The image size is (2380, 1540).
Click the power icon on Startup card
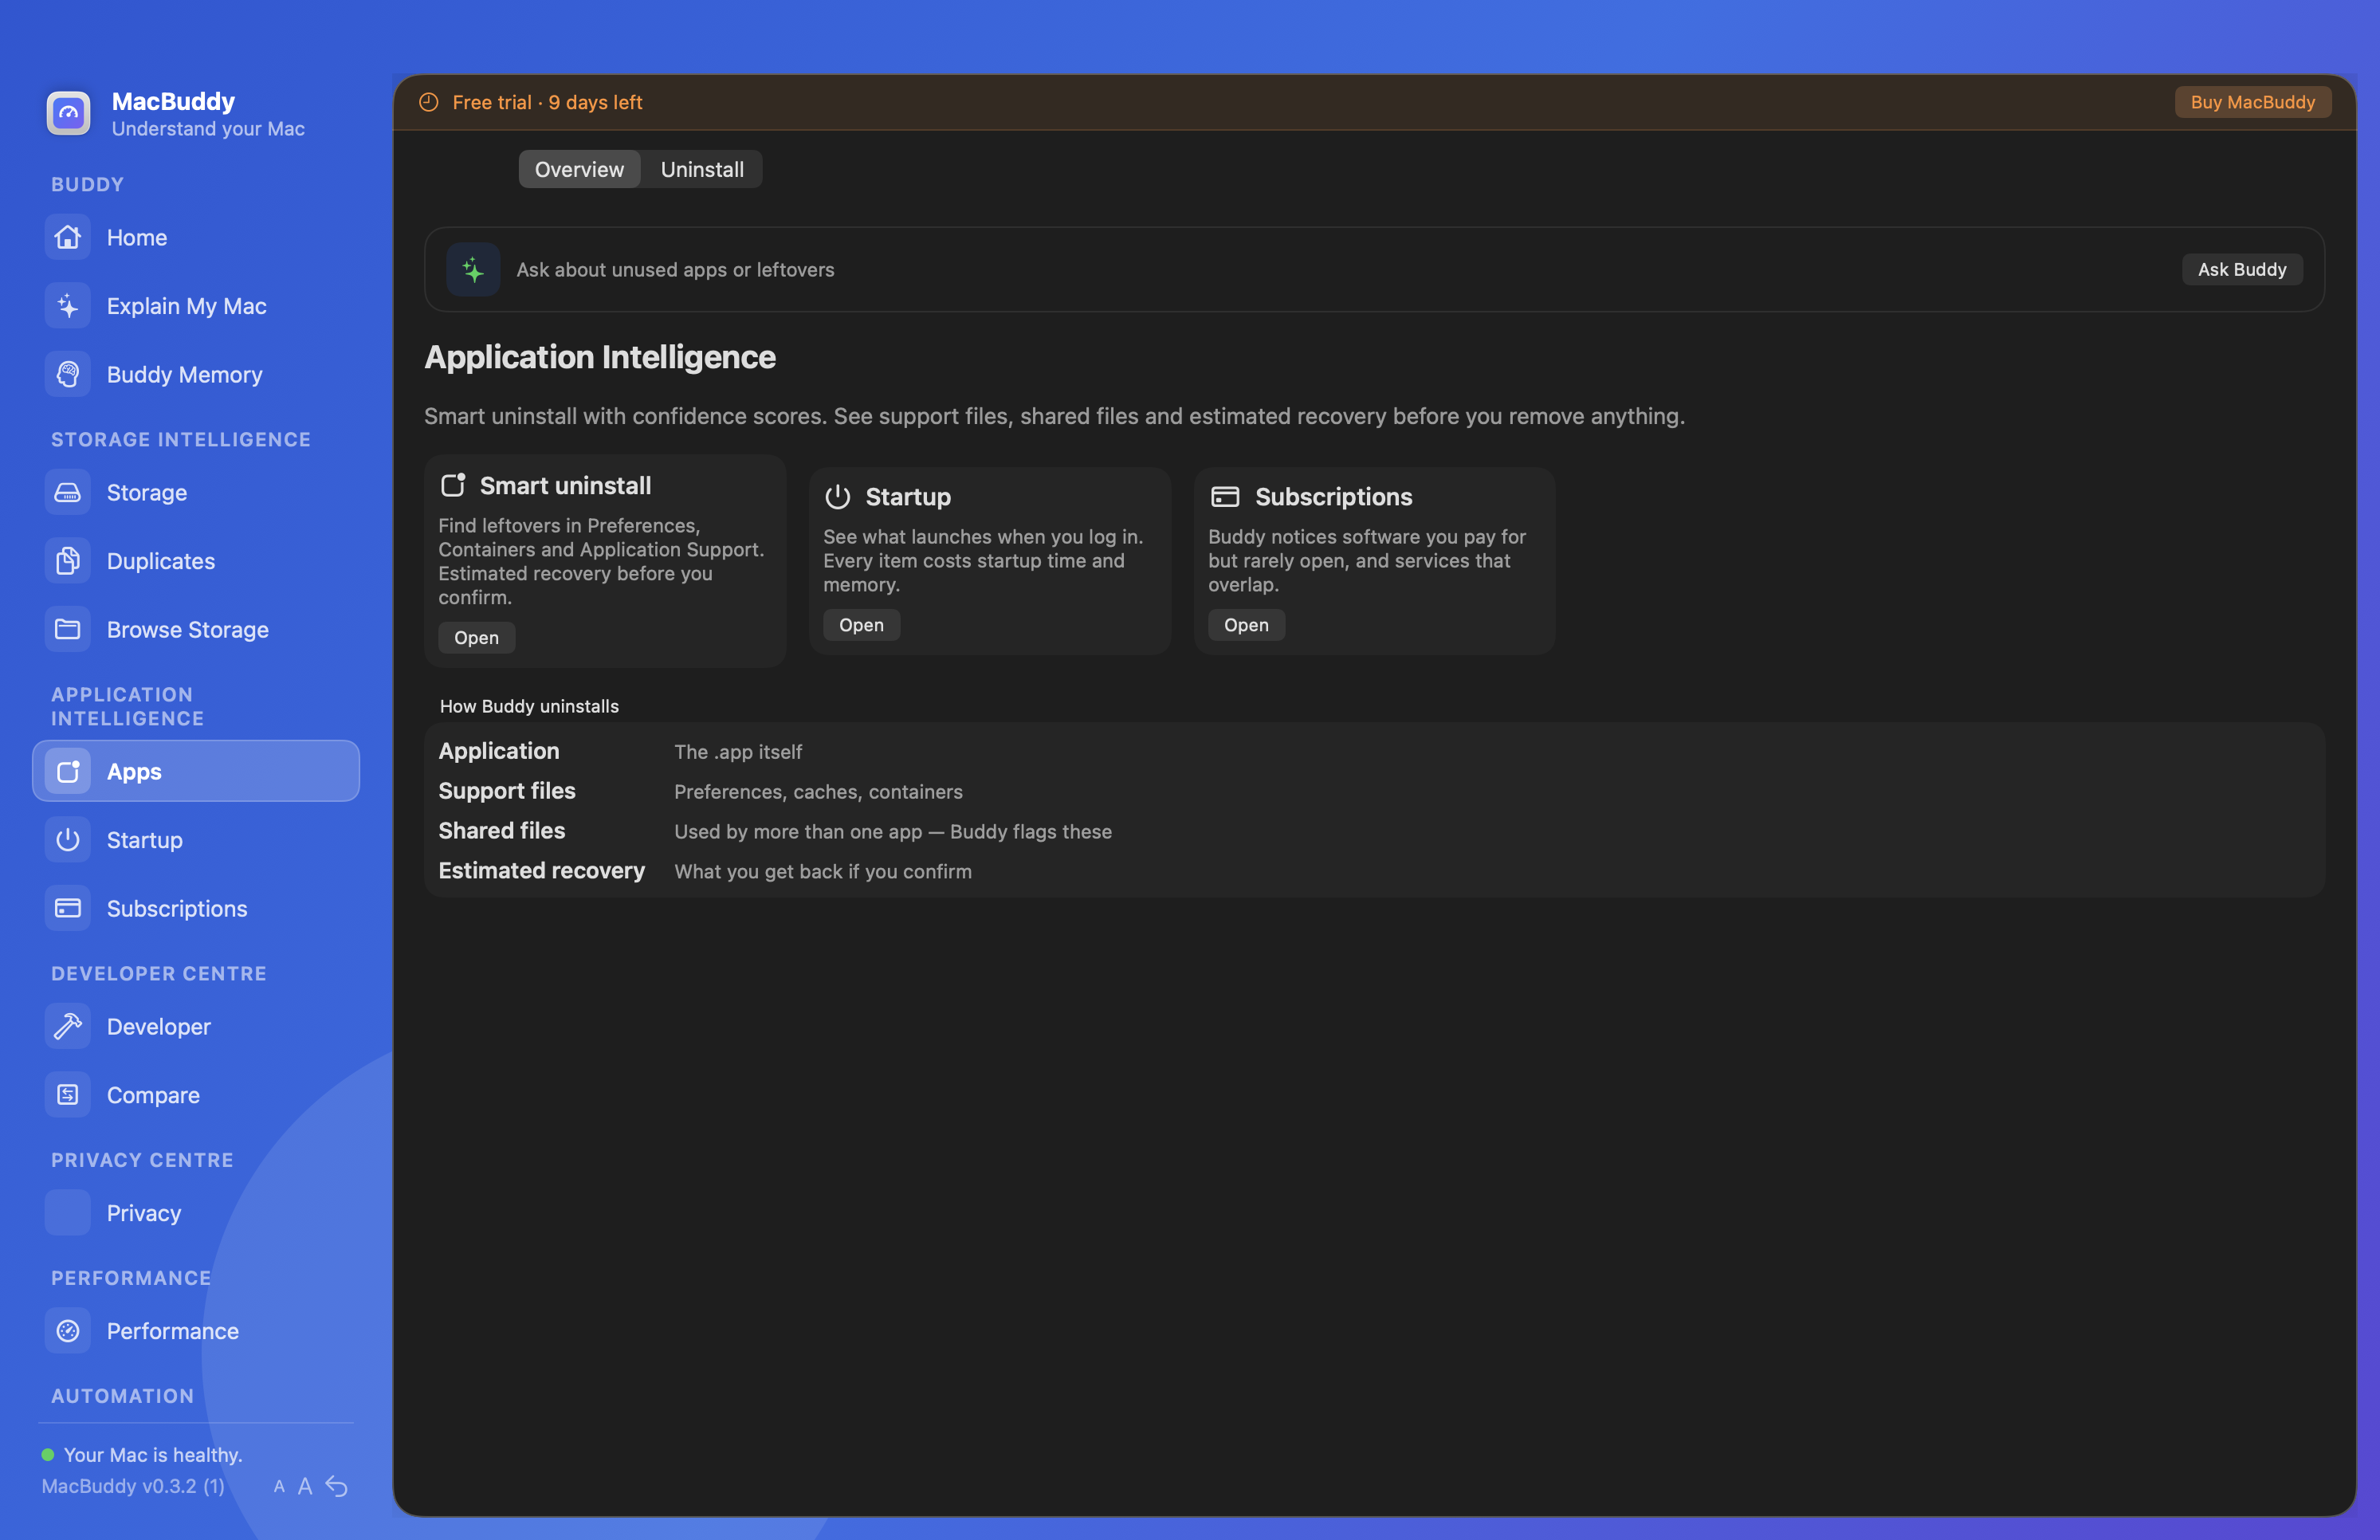(838, 497)
